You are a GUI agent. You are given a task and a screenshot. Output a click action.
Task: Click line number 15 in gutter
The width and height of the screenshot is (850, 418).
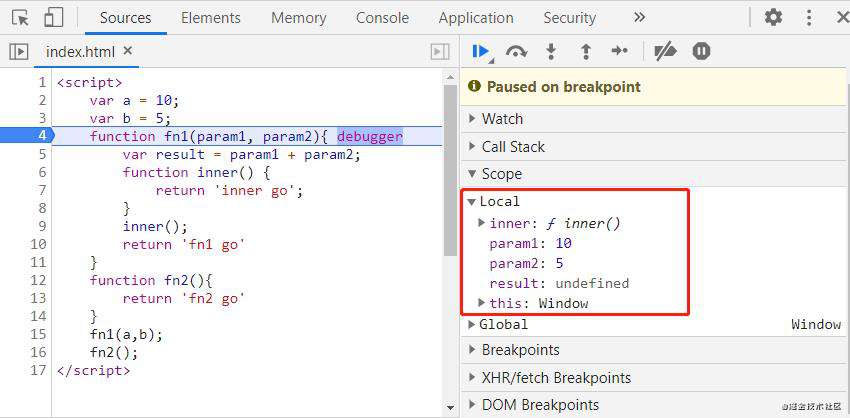(38, 334)
